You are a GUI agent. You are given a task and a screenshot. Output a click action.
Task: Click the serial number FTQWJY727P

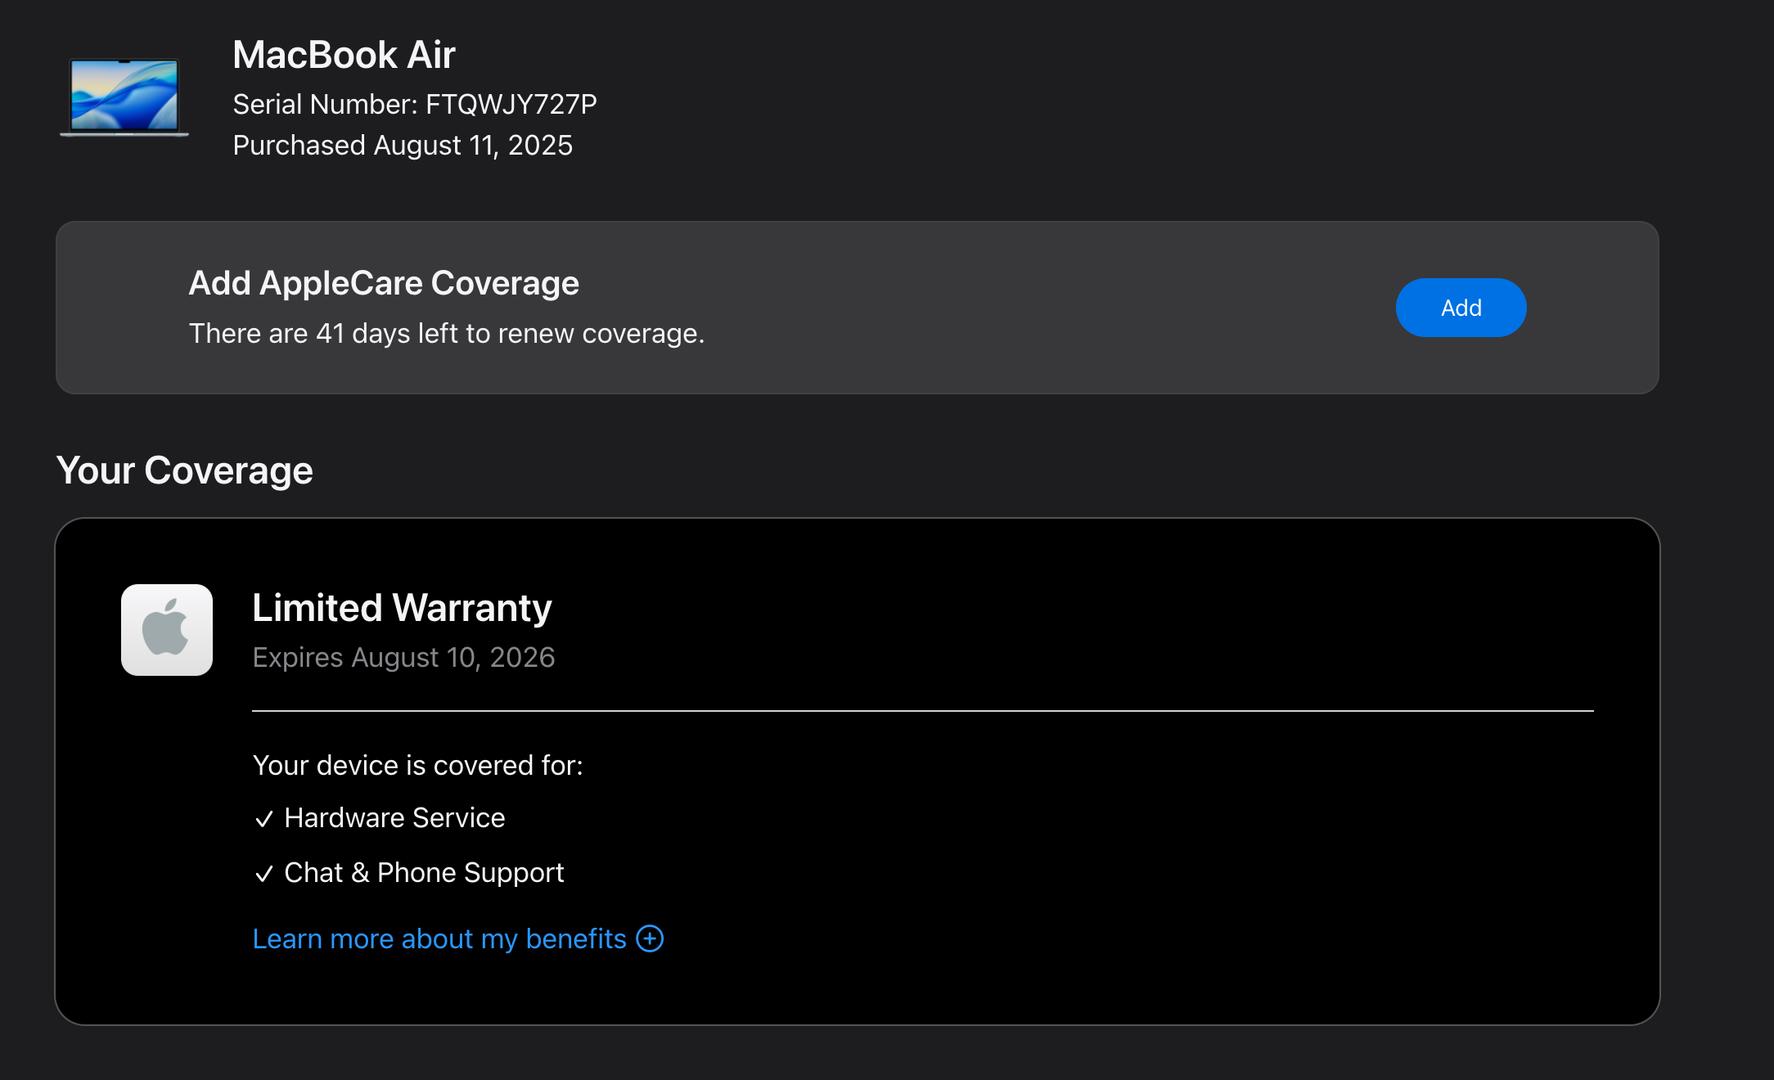pos(511,105)
